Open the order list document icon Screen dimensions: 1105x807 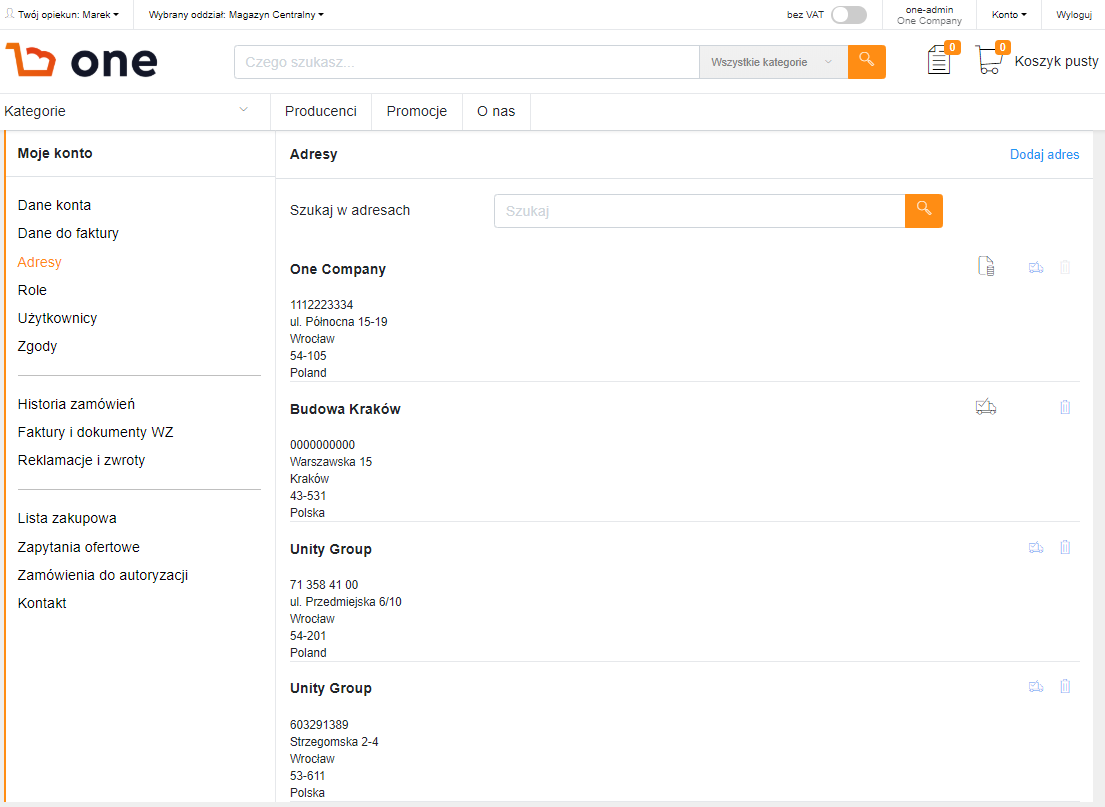939,60
